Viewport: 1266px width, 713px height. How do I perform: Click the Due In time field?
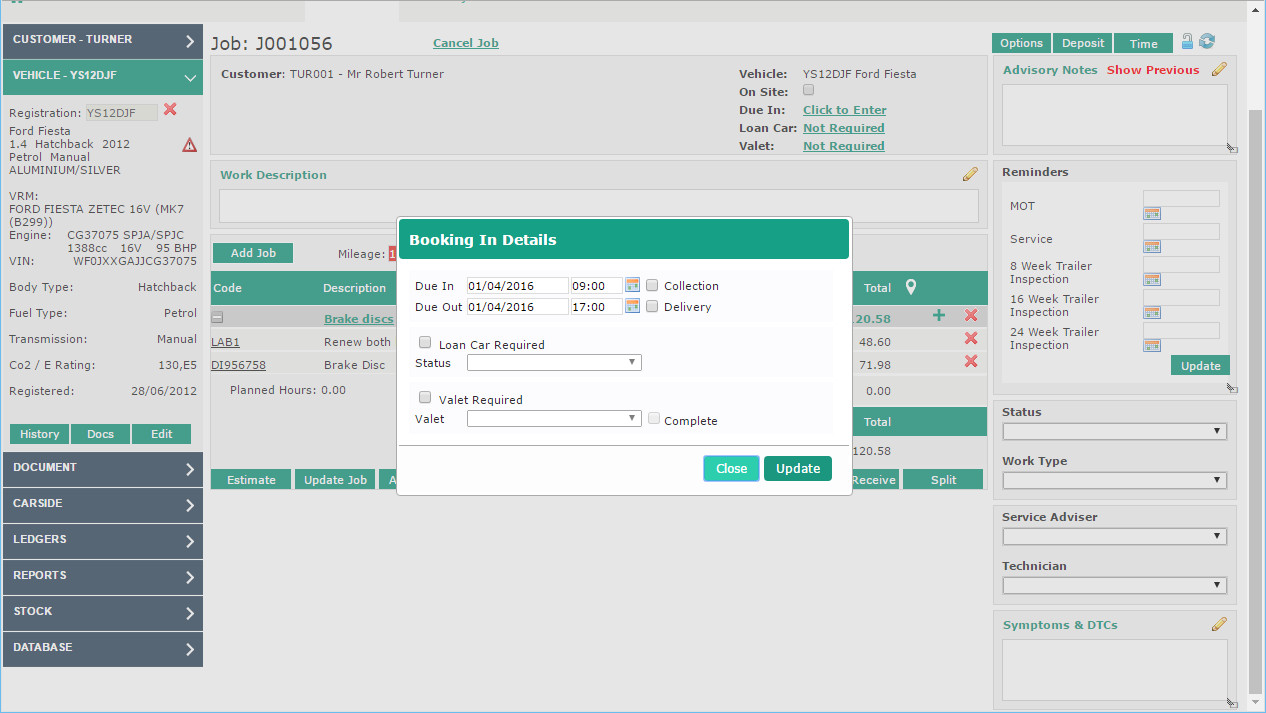click(x=595, y=286)
